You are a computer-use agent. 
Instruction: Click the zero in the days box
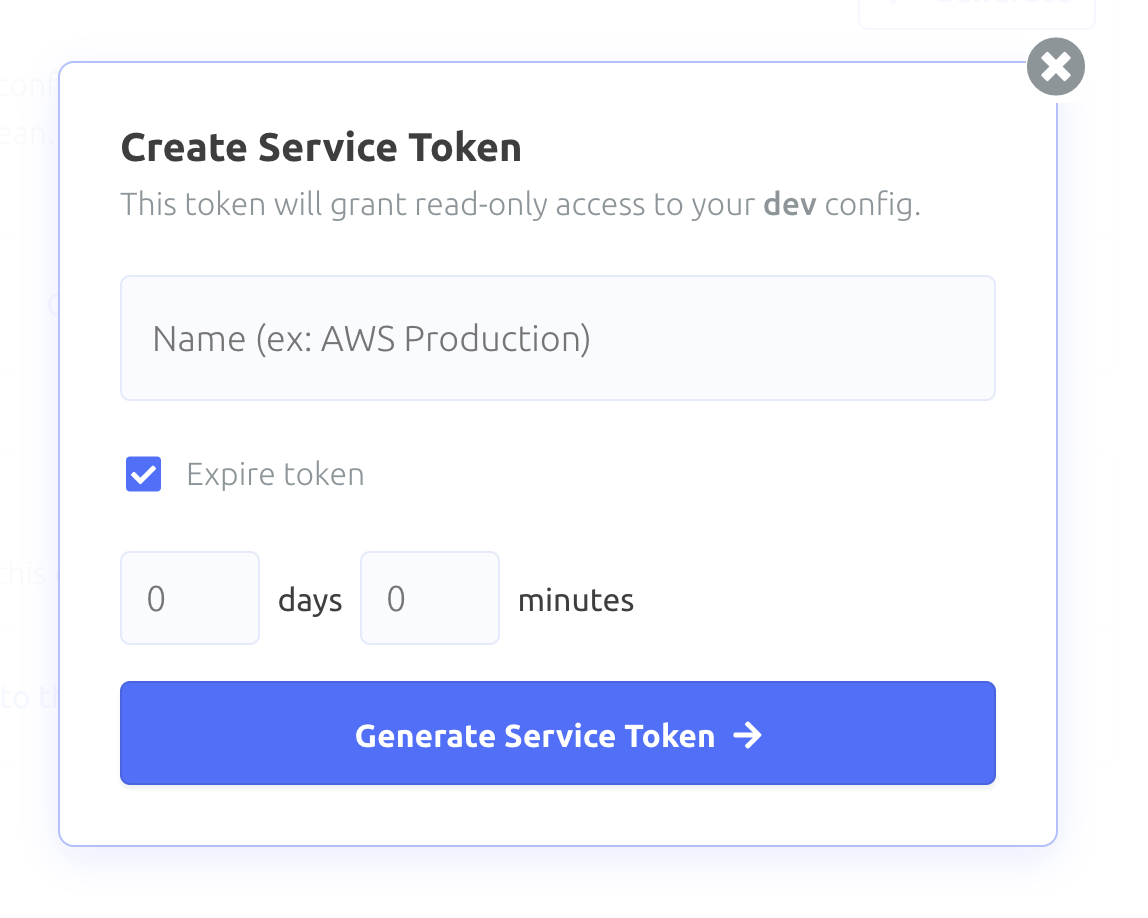156,599
